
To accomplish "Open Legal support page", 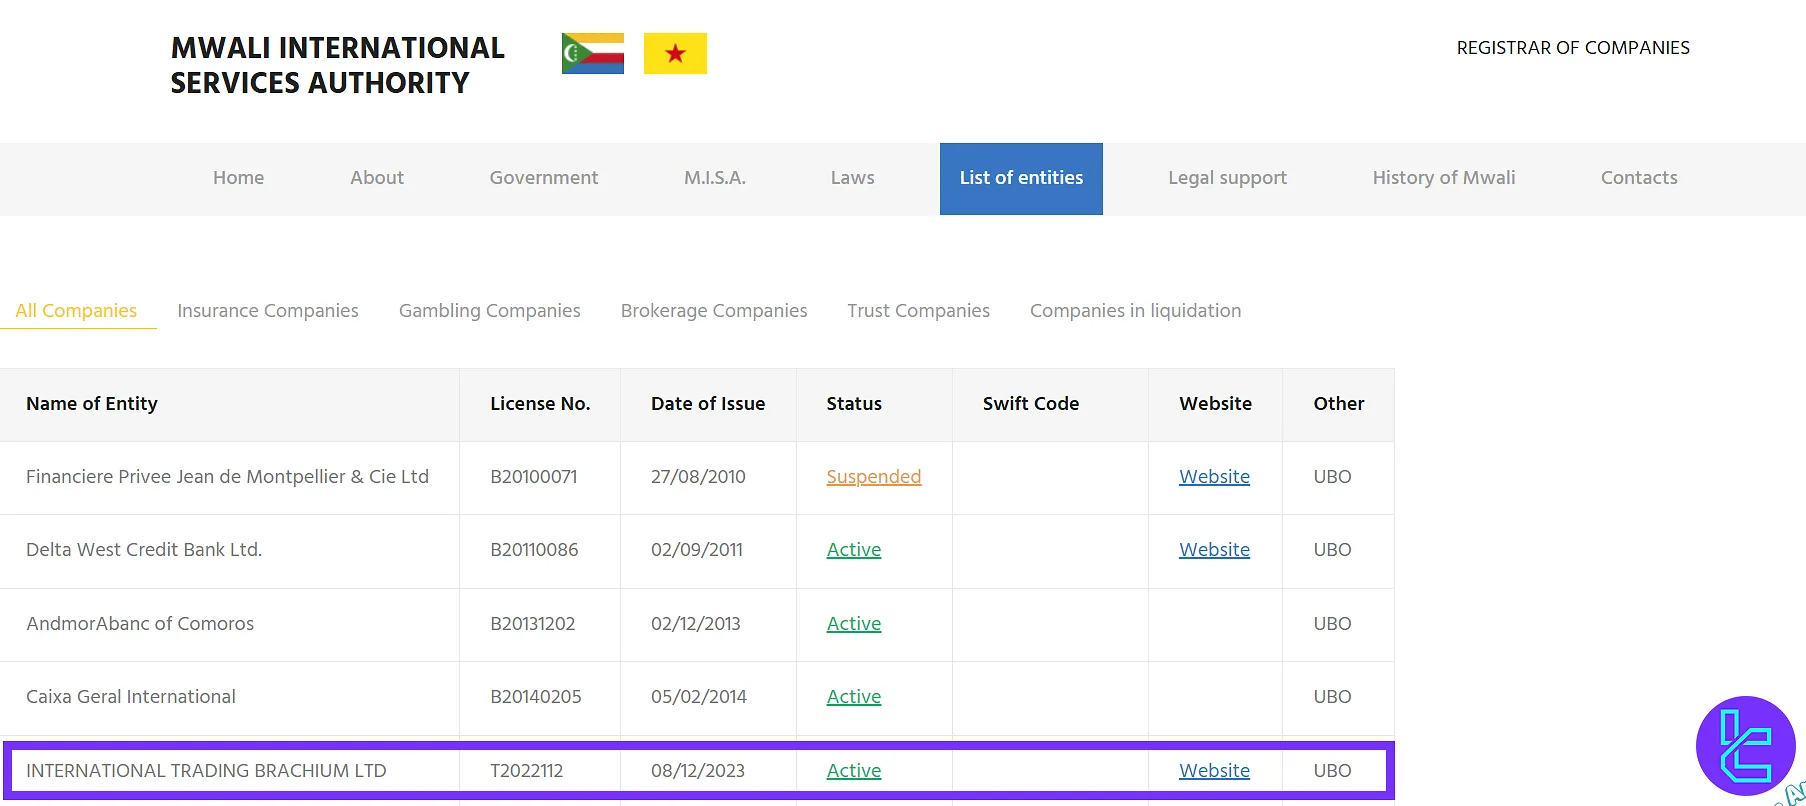I will (1227, 178).
